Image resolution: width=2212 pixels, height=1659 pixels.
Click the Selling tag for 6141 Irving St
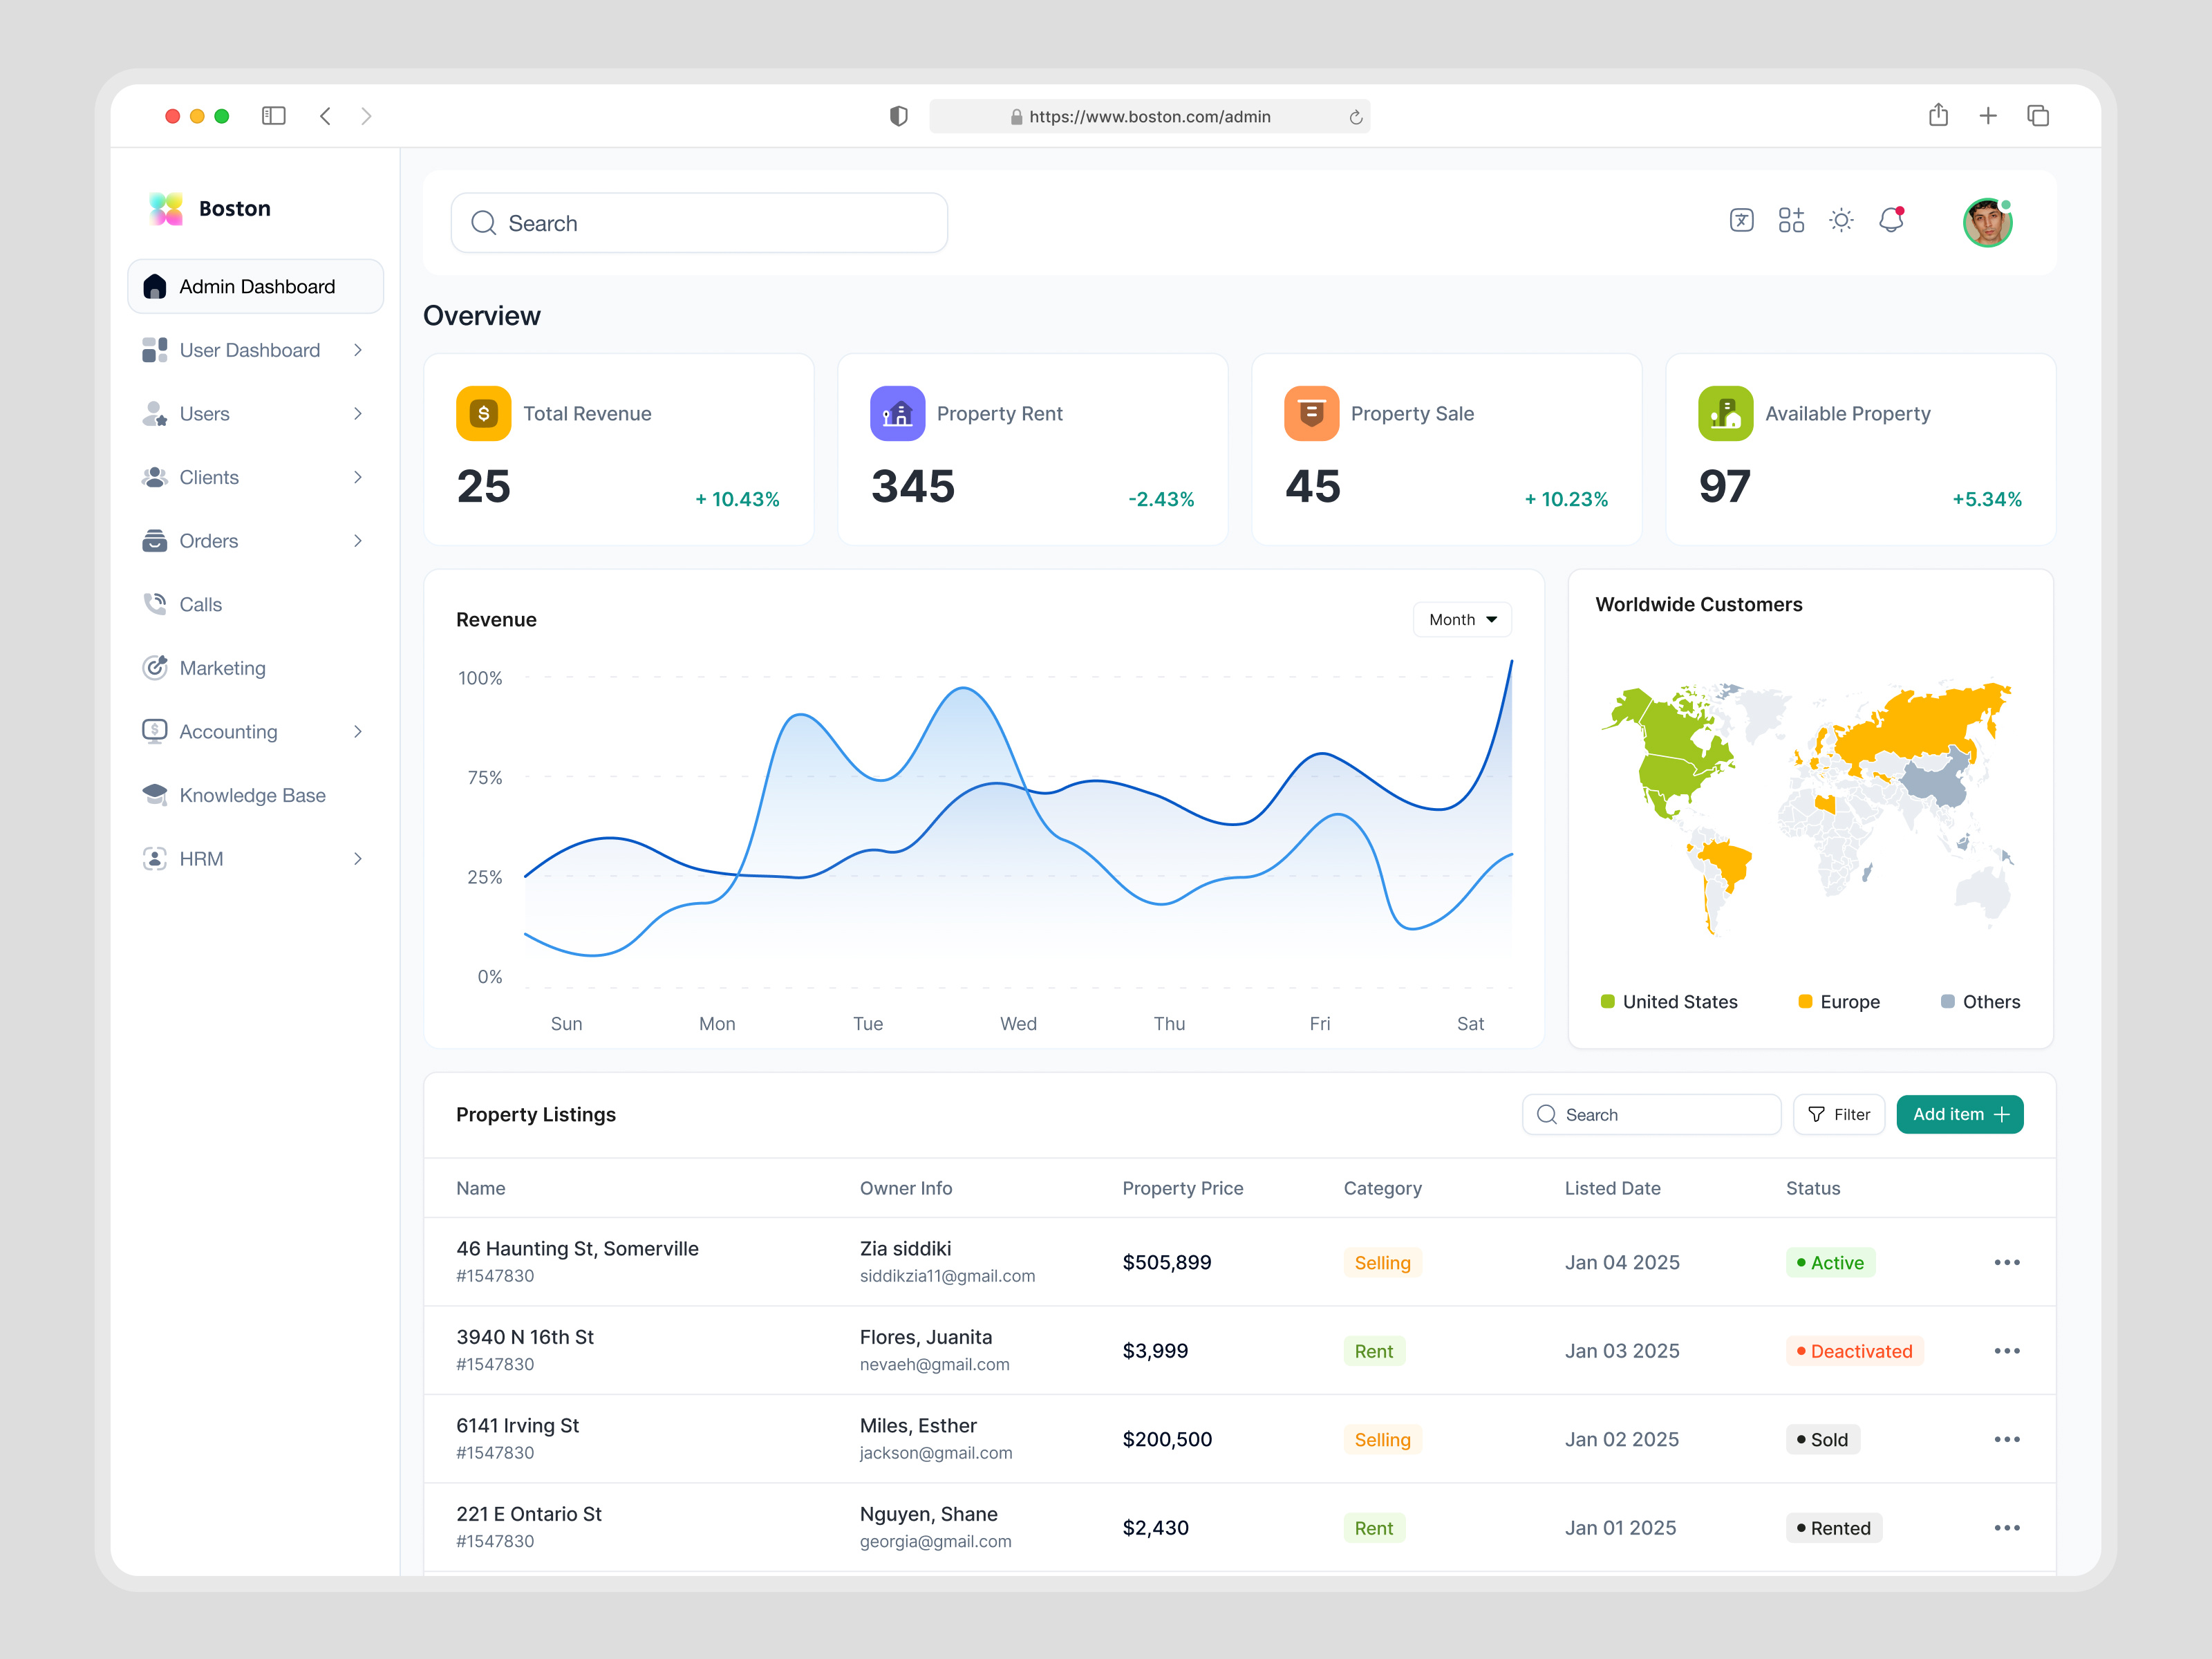tap(1382, 1439)
